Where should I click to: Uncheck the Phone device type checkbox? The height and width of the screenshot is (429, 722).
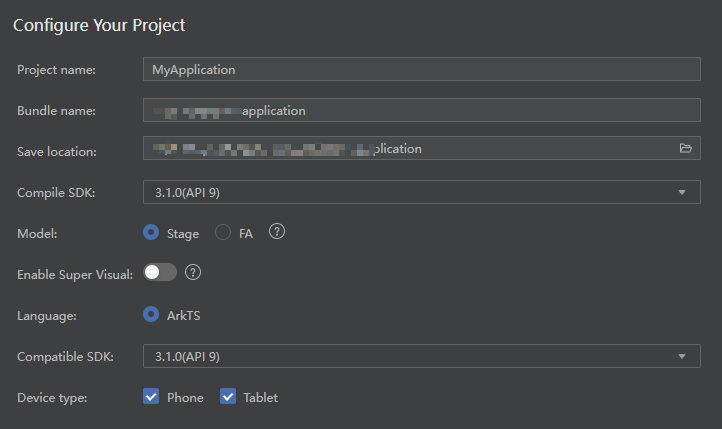(151, 396)
